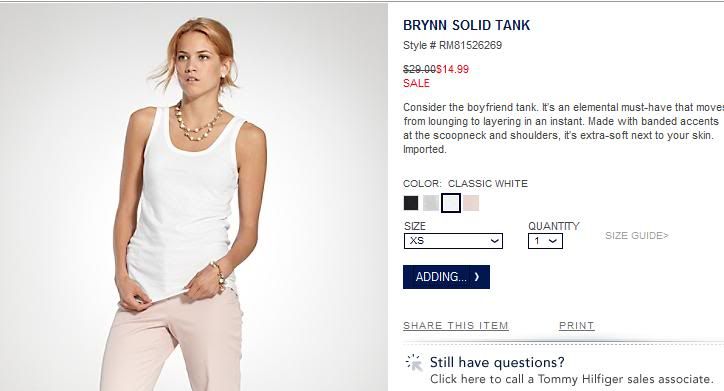Click the model product photo

tap(194, 197)
